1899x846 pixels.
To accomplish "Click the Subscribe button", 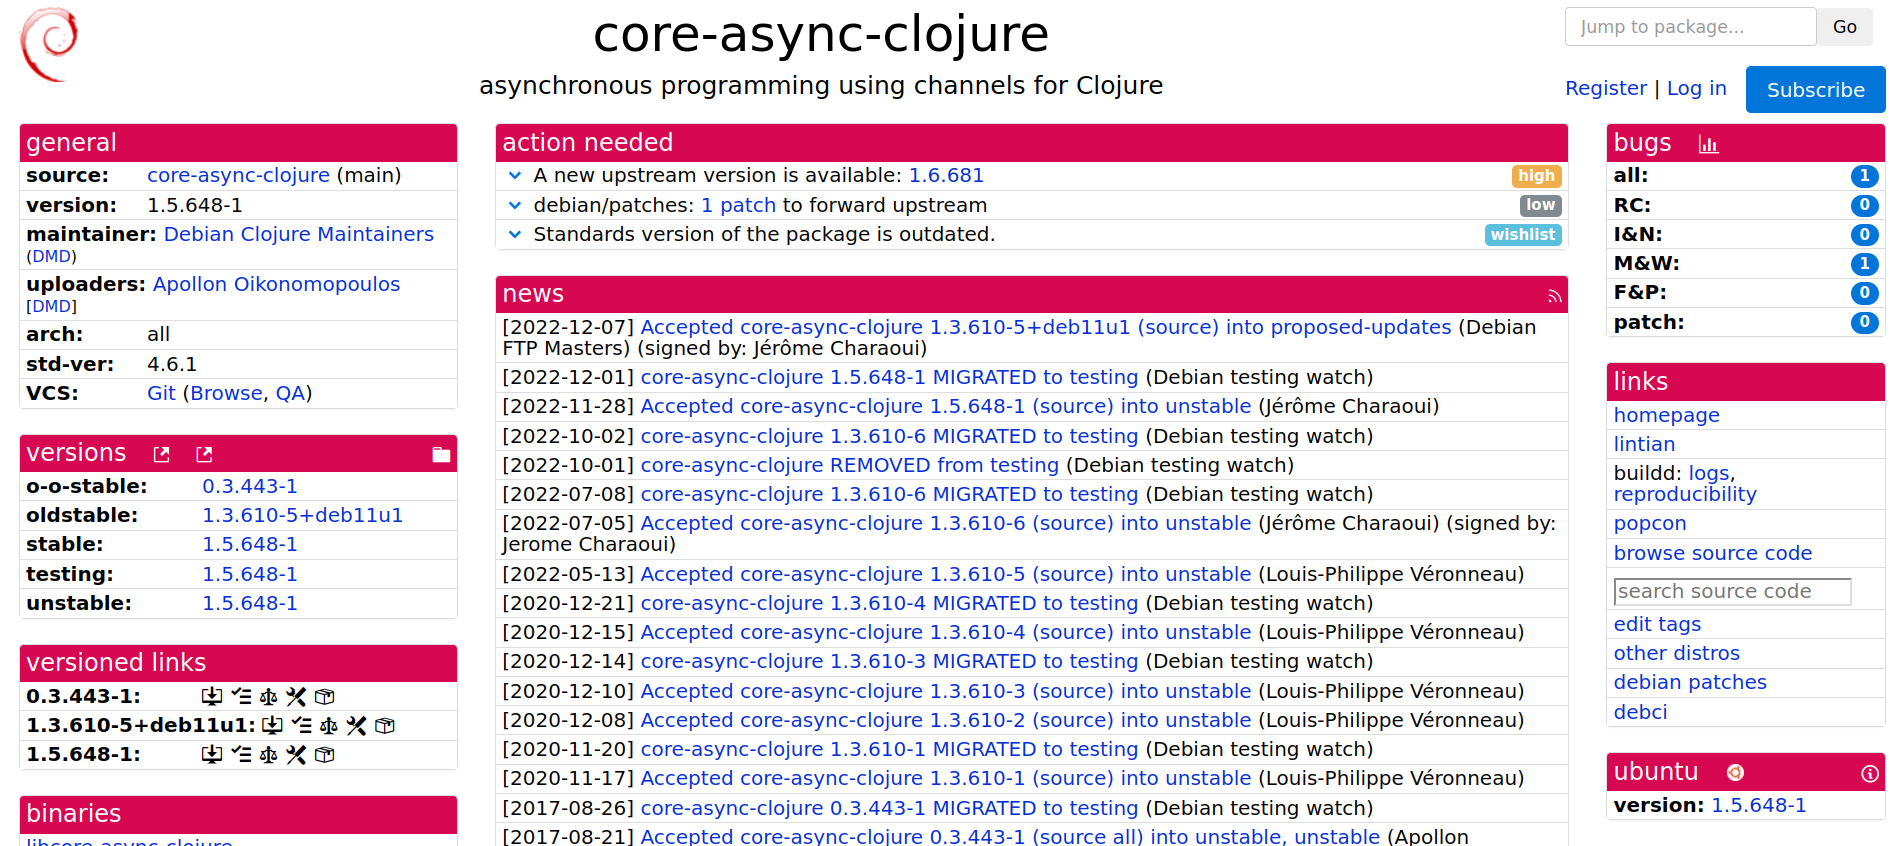I will (1815, 90).
